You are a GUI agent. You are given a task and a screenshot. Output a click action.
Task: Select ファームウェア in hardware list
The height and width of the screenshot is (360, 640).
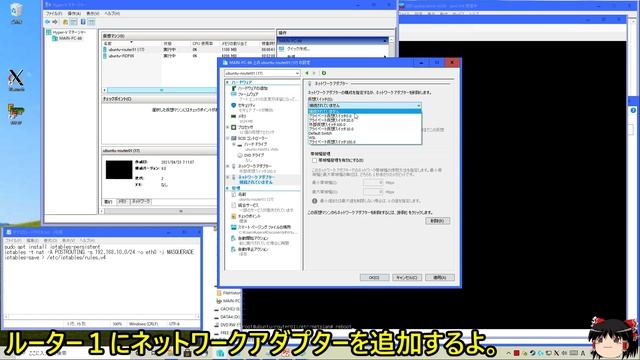tap(248, 94)
